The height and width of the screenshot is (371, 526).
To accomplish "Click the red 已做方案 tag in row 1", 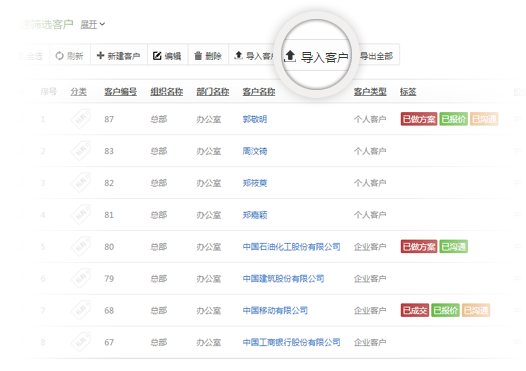I will [x=419, y=119].
